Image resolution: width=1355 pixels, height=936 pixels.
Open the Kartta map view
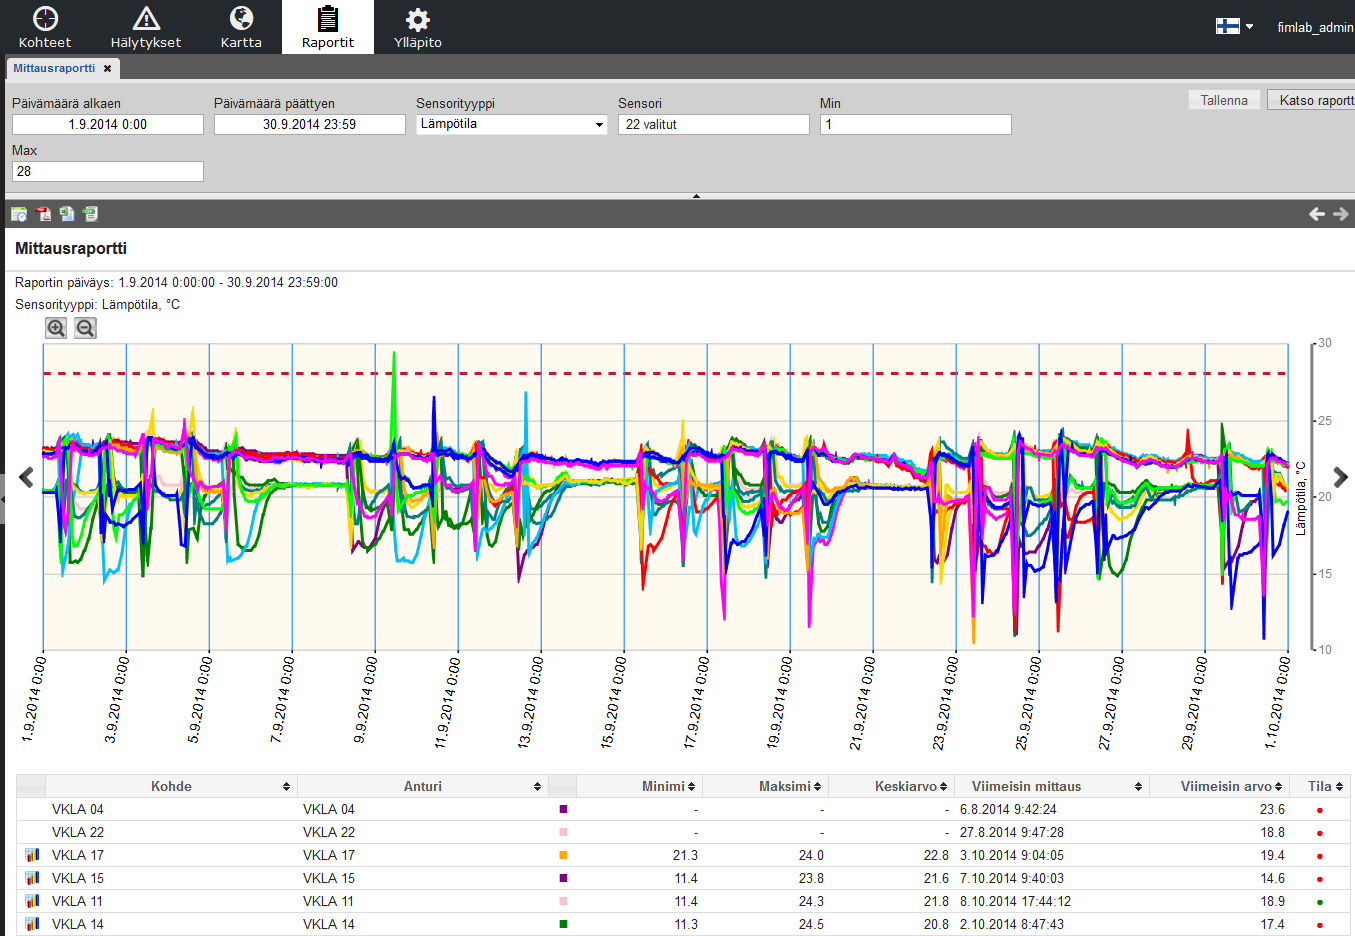pyautogui.click(x=241, y=27)
